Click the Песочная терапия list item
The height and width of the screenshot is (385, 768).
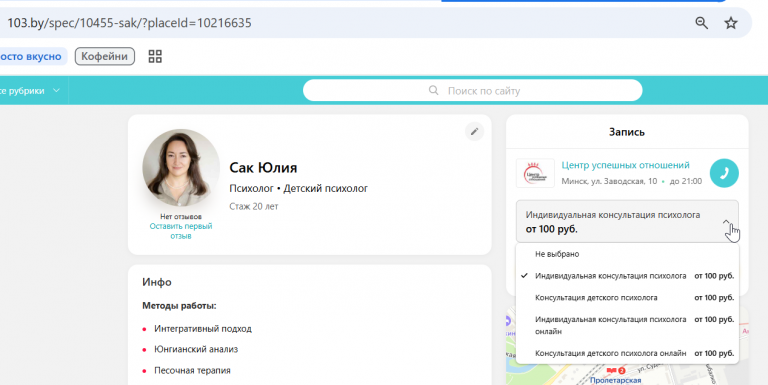coord(192,370)
